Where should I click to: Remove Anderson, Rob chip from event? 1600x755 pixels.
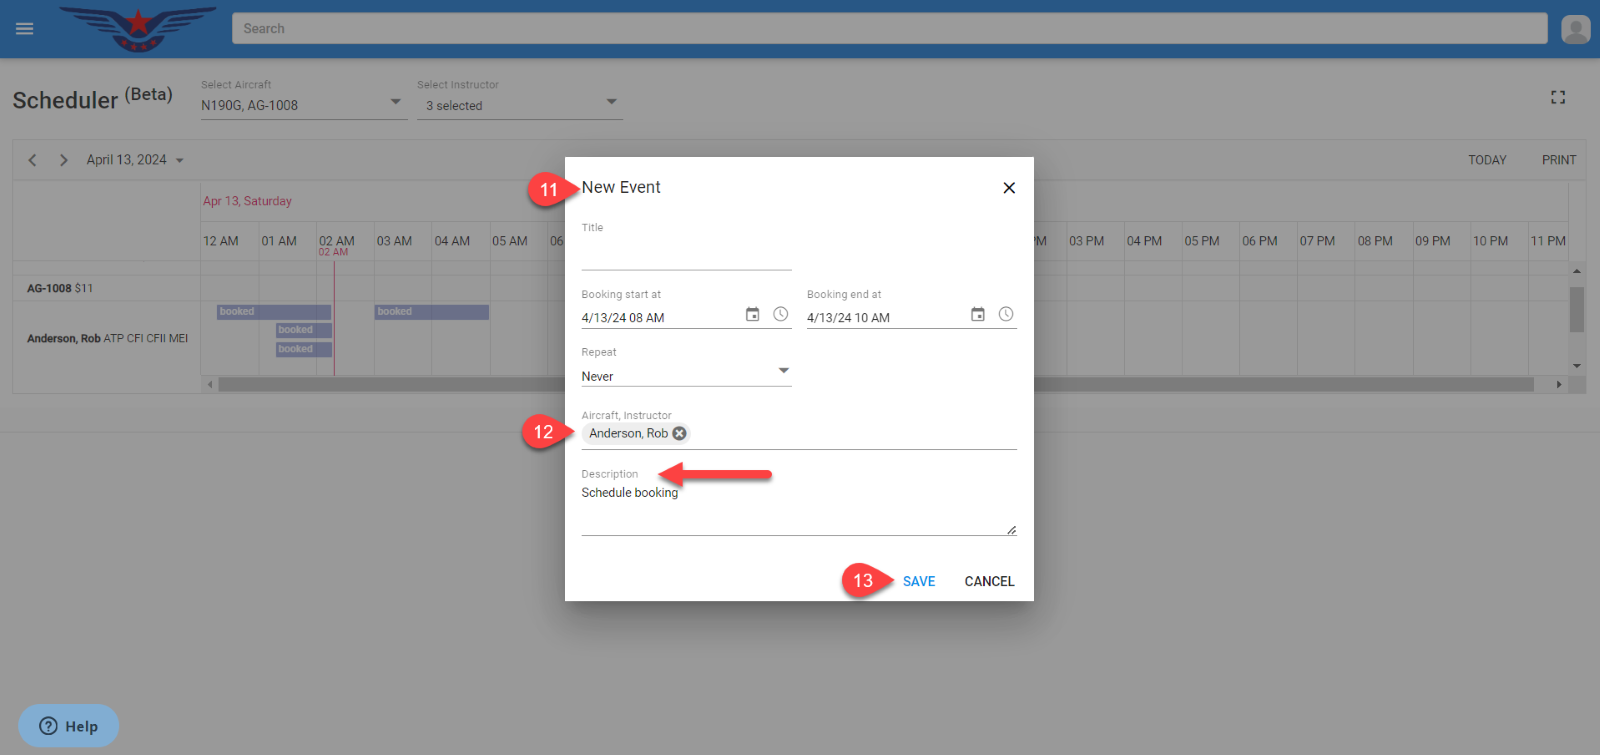pyautogui.click(x=680, y=434)
